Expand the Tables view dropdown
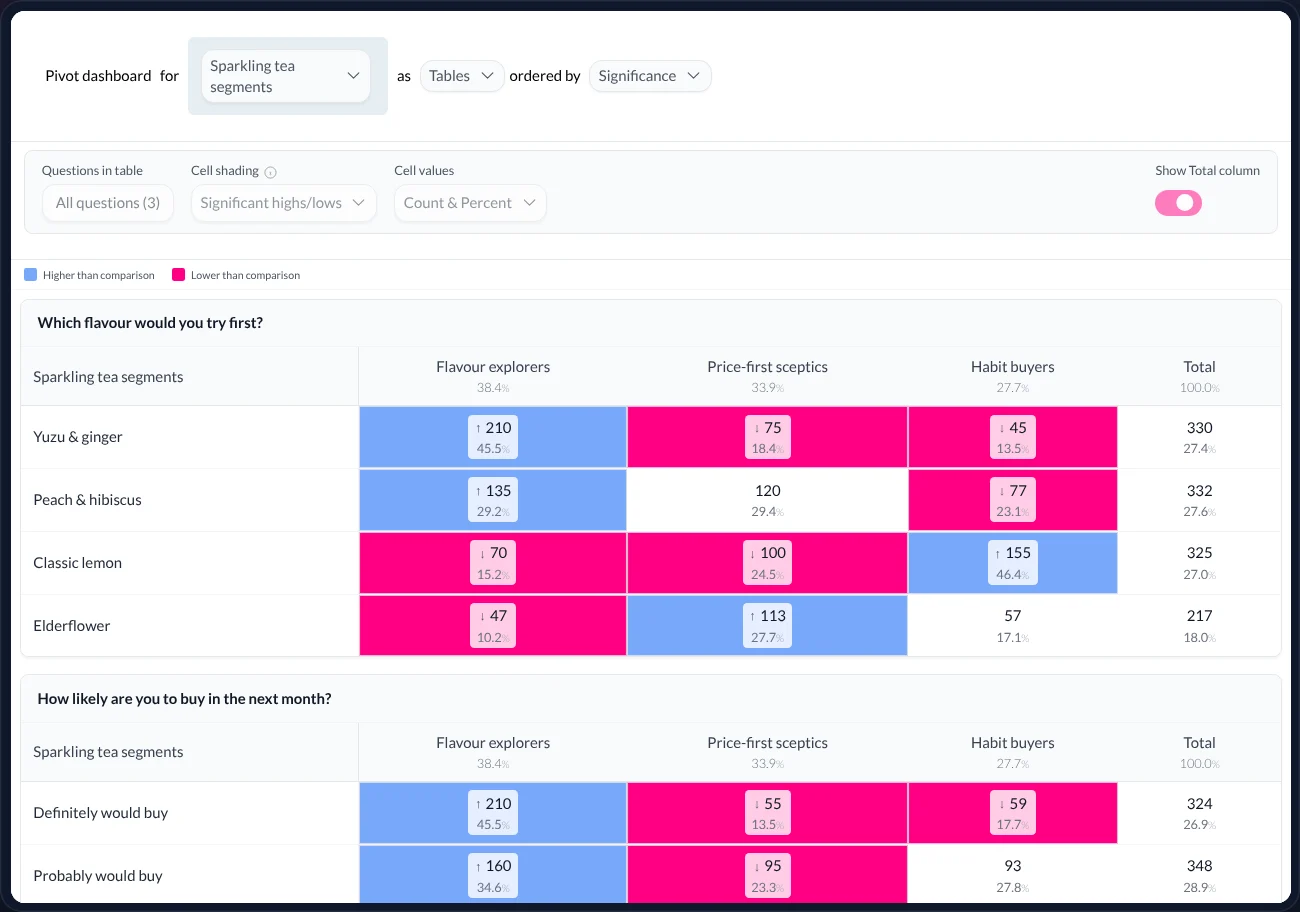 tap(461, 76)
